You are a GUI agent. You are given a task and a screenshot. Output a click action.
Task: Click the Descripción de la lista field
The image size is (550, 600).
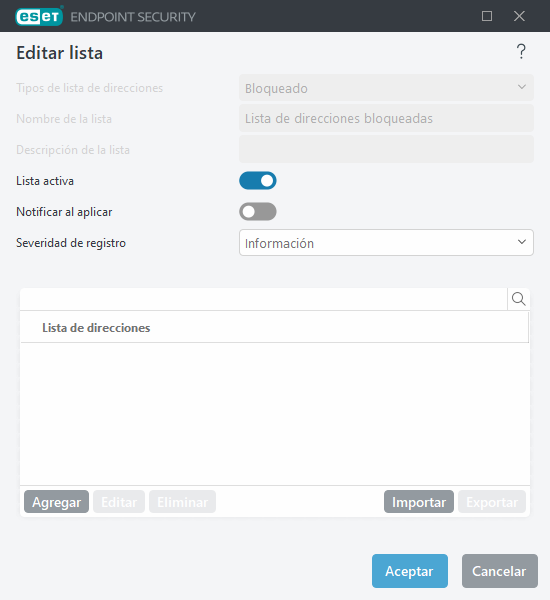point(386,149)
